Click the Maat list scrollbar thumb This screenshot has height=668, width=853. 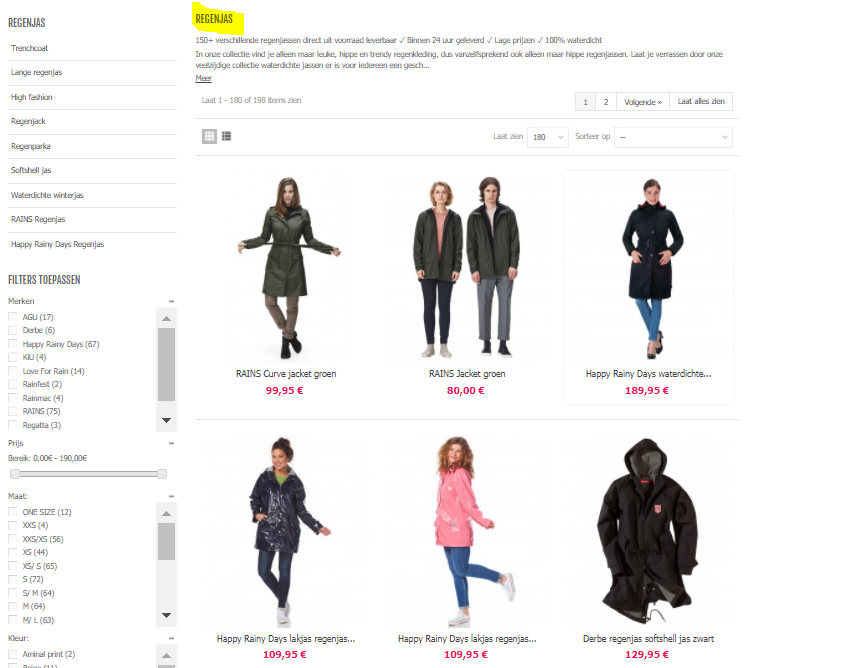(166, 541)
